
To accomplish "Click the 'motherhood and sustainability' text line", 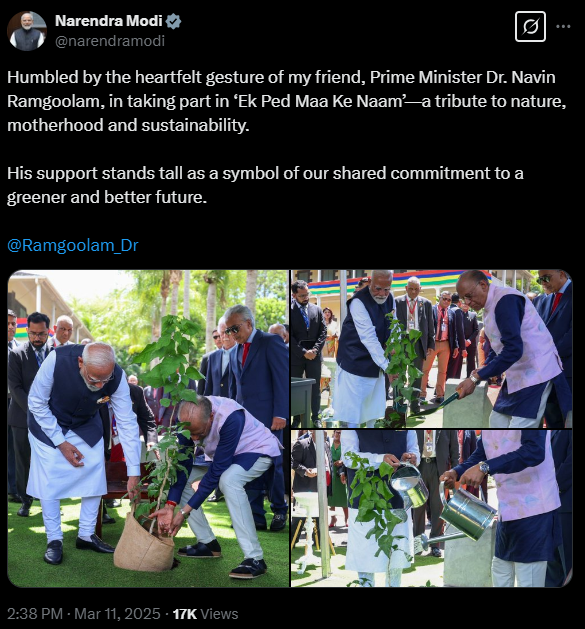I will click(x=128, y=125).
